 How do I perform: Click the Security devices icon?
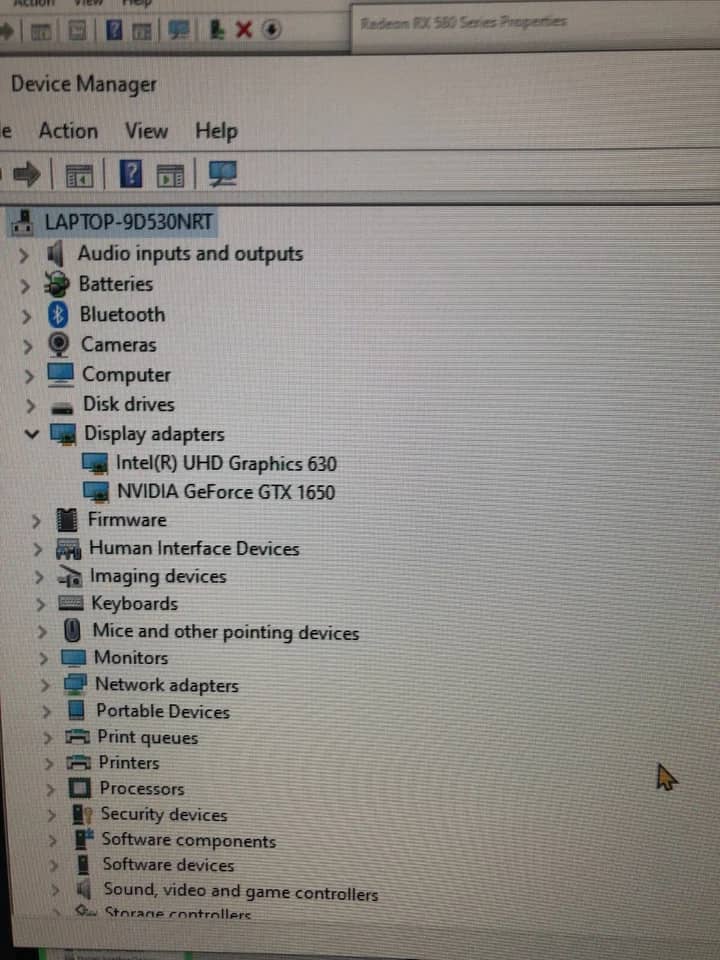click(82, 814)
